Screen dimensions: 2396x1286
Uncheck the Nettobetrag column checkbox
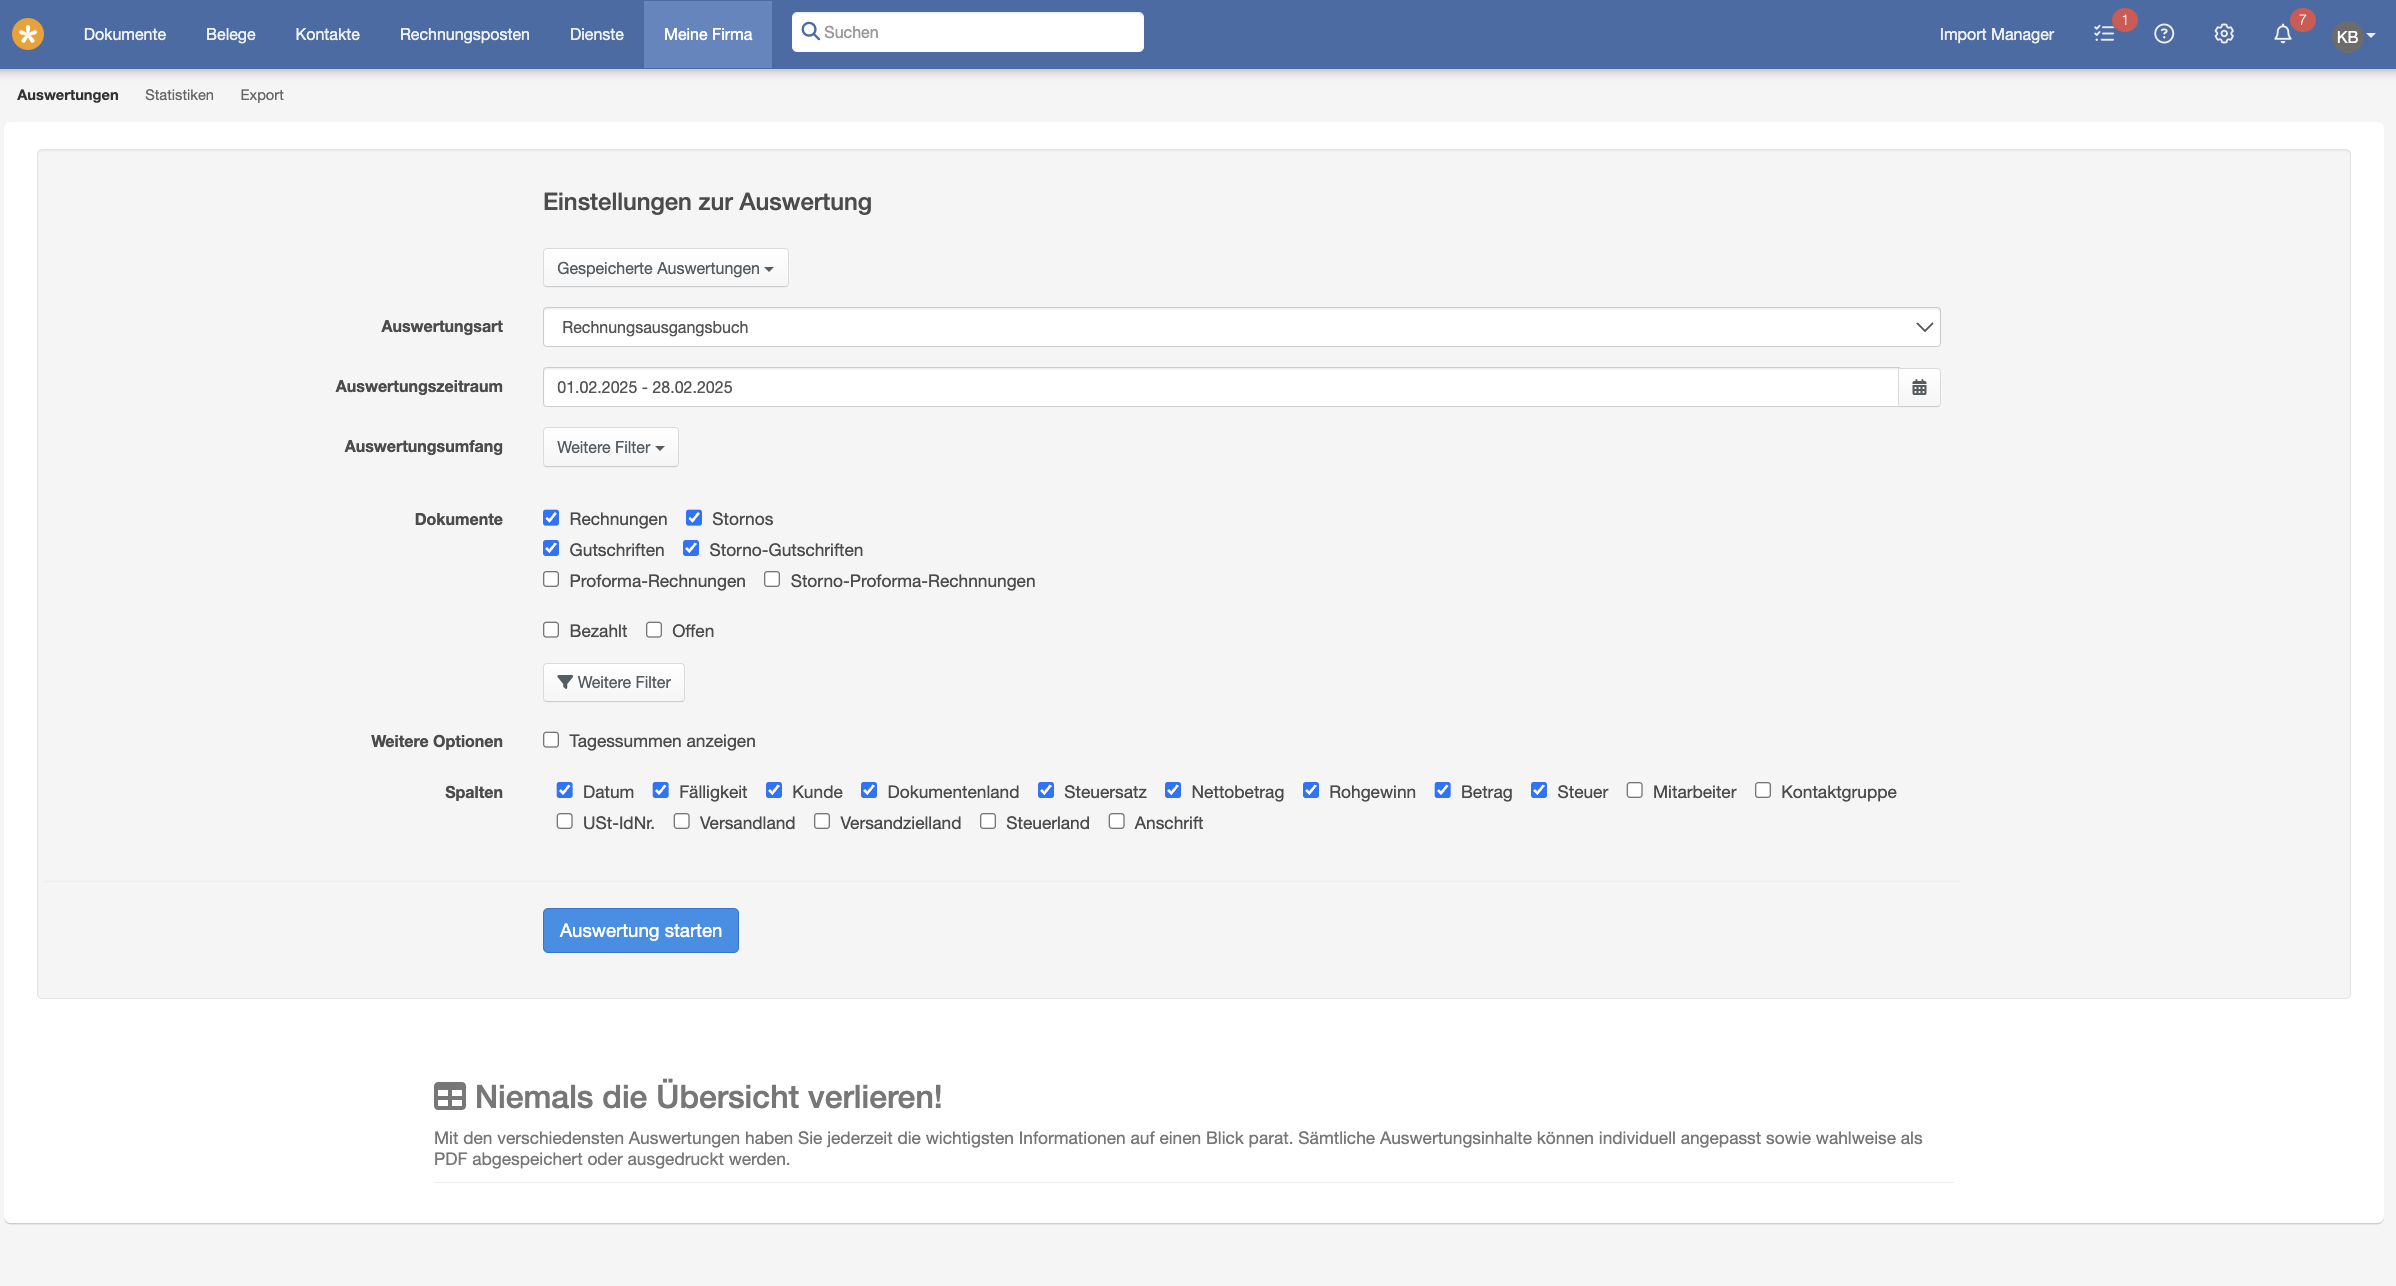click(1173, 791)
